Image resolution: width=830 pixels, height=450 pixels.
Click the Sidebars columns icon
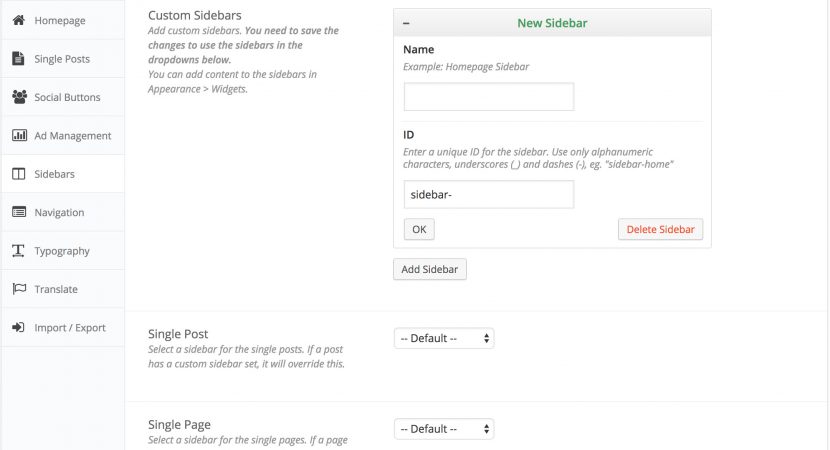click(x=19, y=174)
